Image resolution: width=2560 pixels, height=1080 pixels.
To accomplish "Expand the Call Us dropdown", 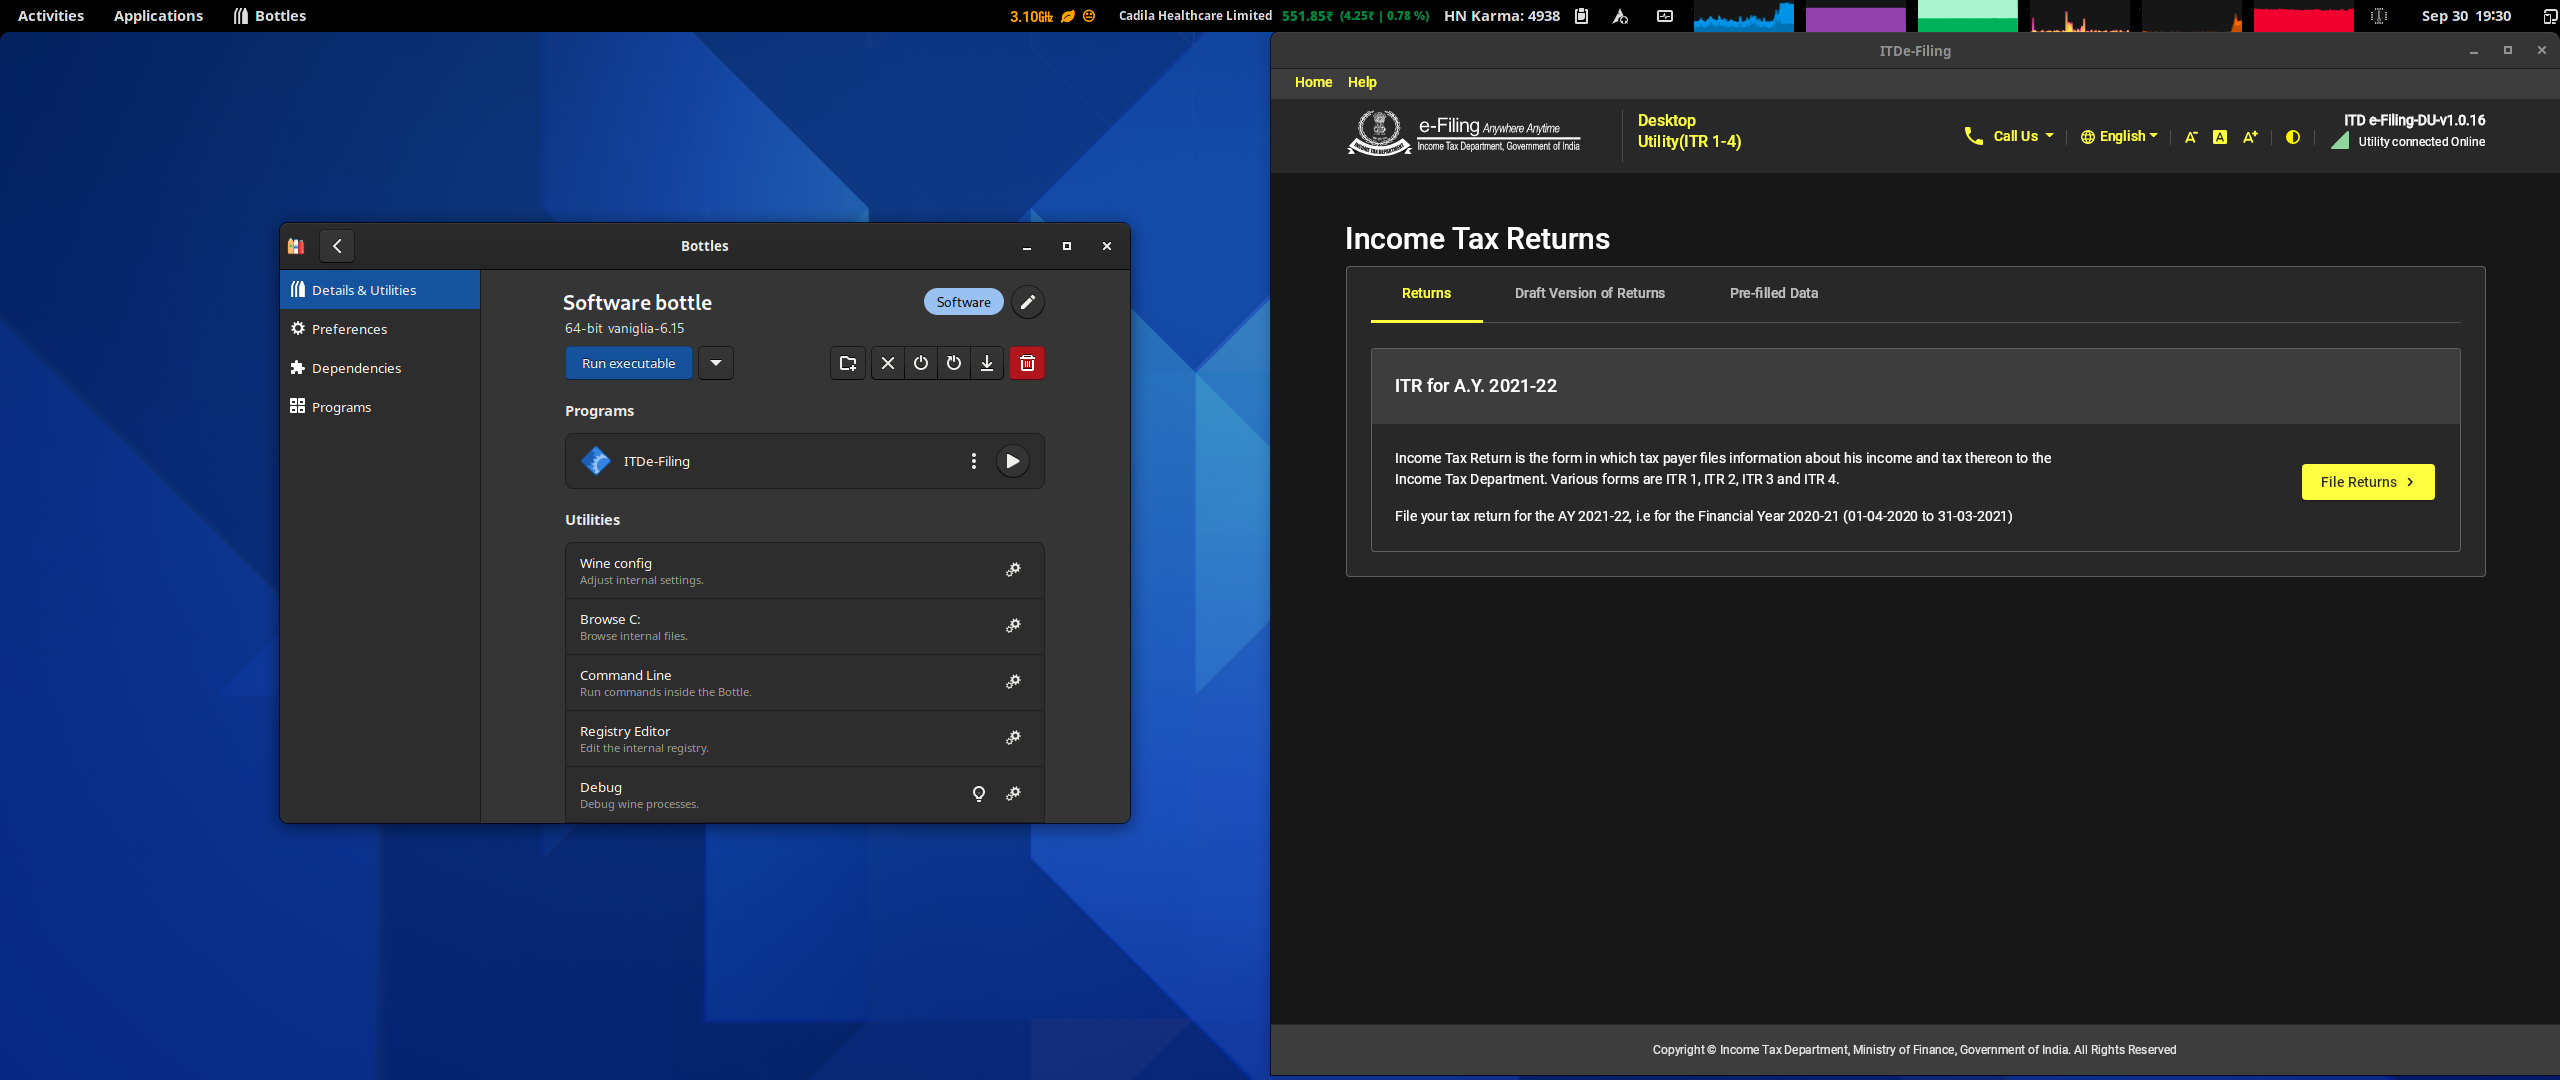I will 2009,136.
